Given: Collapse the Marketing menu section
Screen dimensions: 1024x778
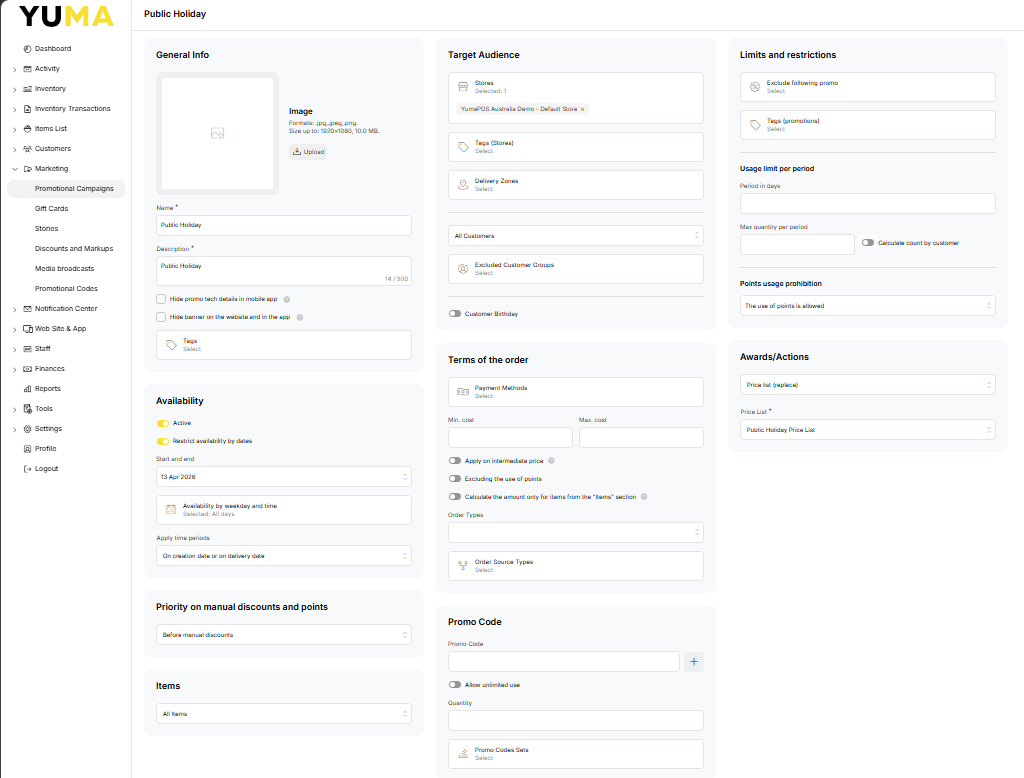Looking at the screenshot, I should [x=15, y=169].
